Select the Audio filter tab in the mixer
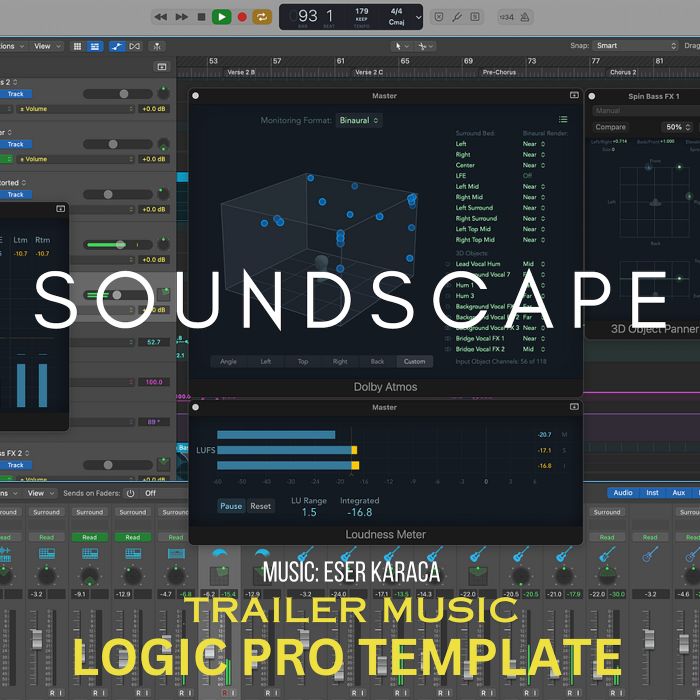Image resolution: width=700 pixels, height=700 pixels. [x=623, y=492]
